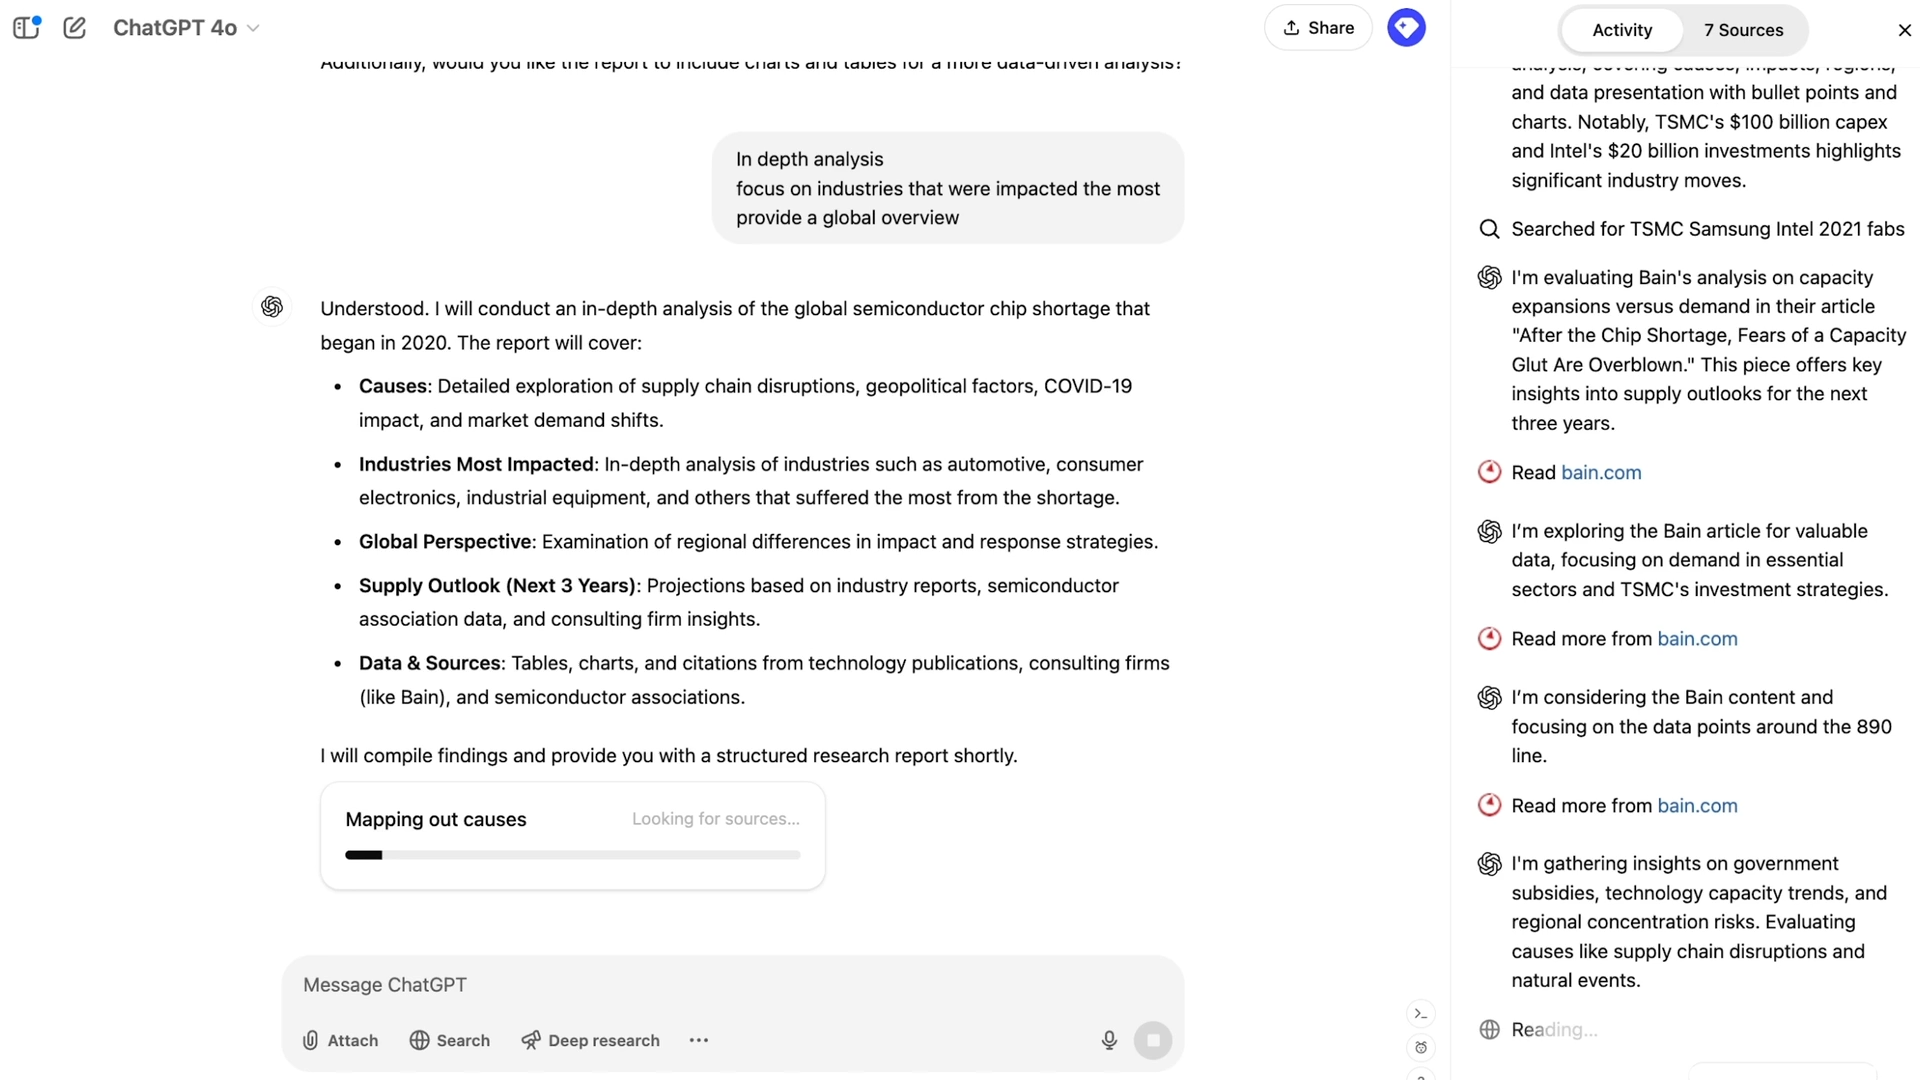Screen dimensions: 1920x1080
Task: Click the terminal prompt icon
Action: point(1421,1014)
